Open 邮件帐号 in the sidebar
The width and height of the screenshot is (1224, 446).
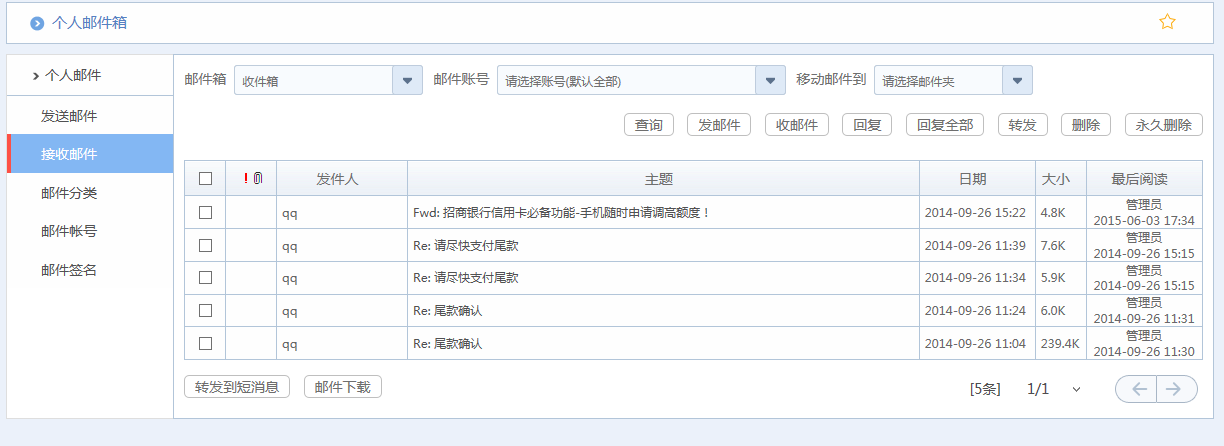click(x=90, y=231)
